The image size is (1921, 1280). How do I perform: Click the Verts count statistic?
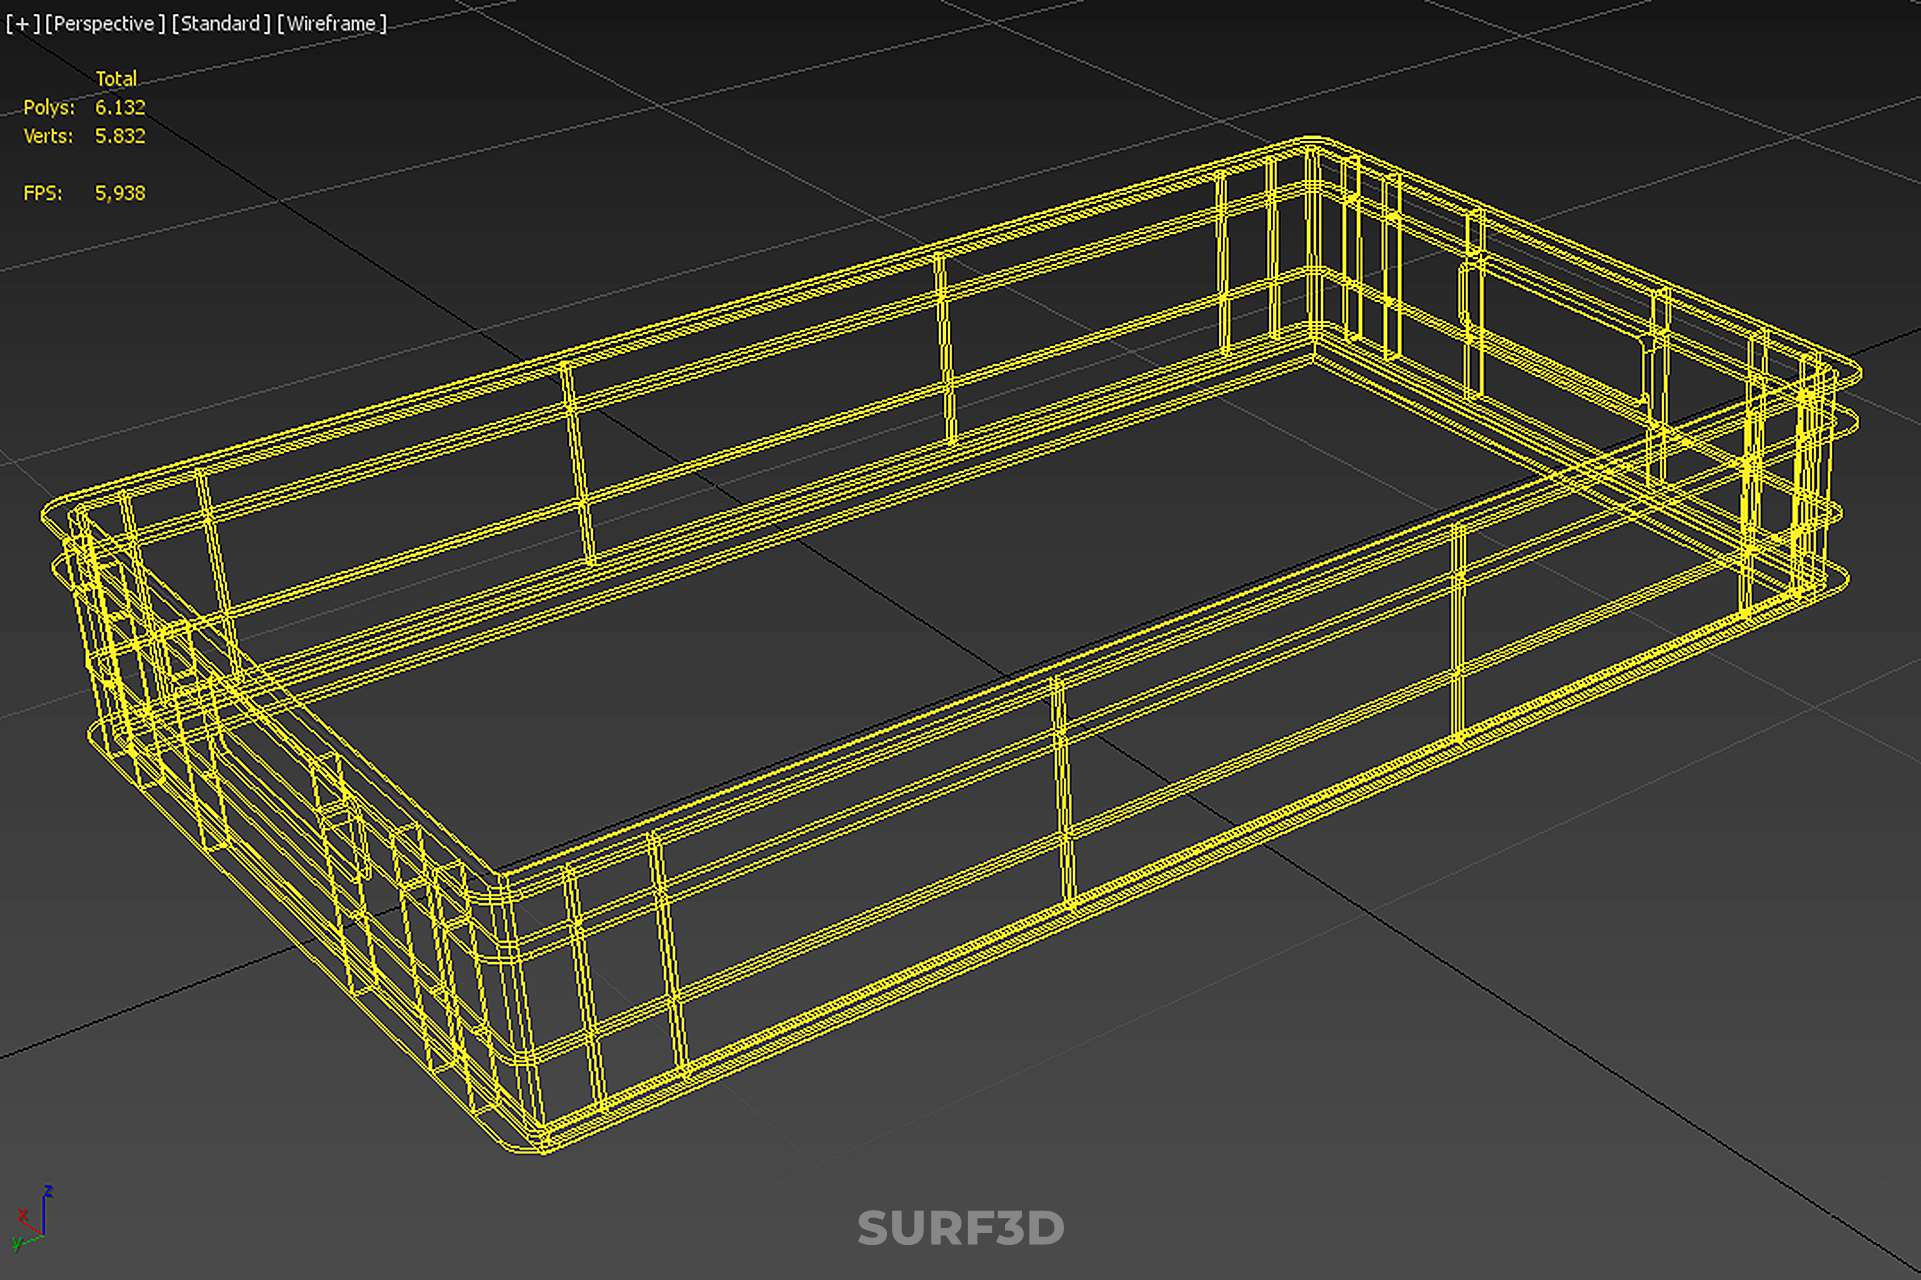pyautogui.click(x=119, y=136)
